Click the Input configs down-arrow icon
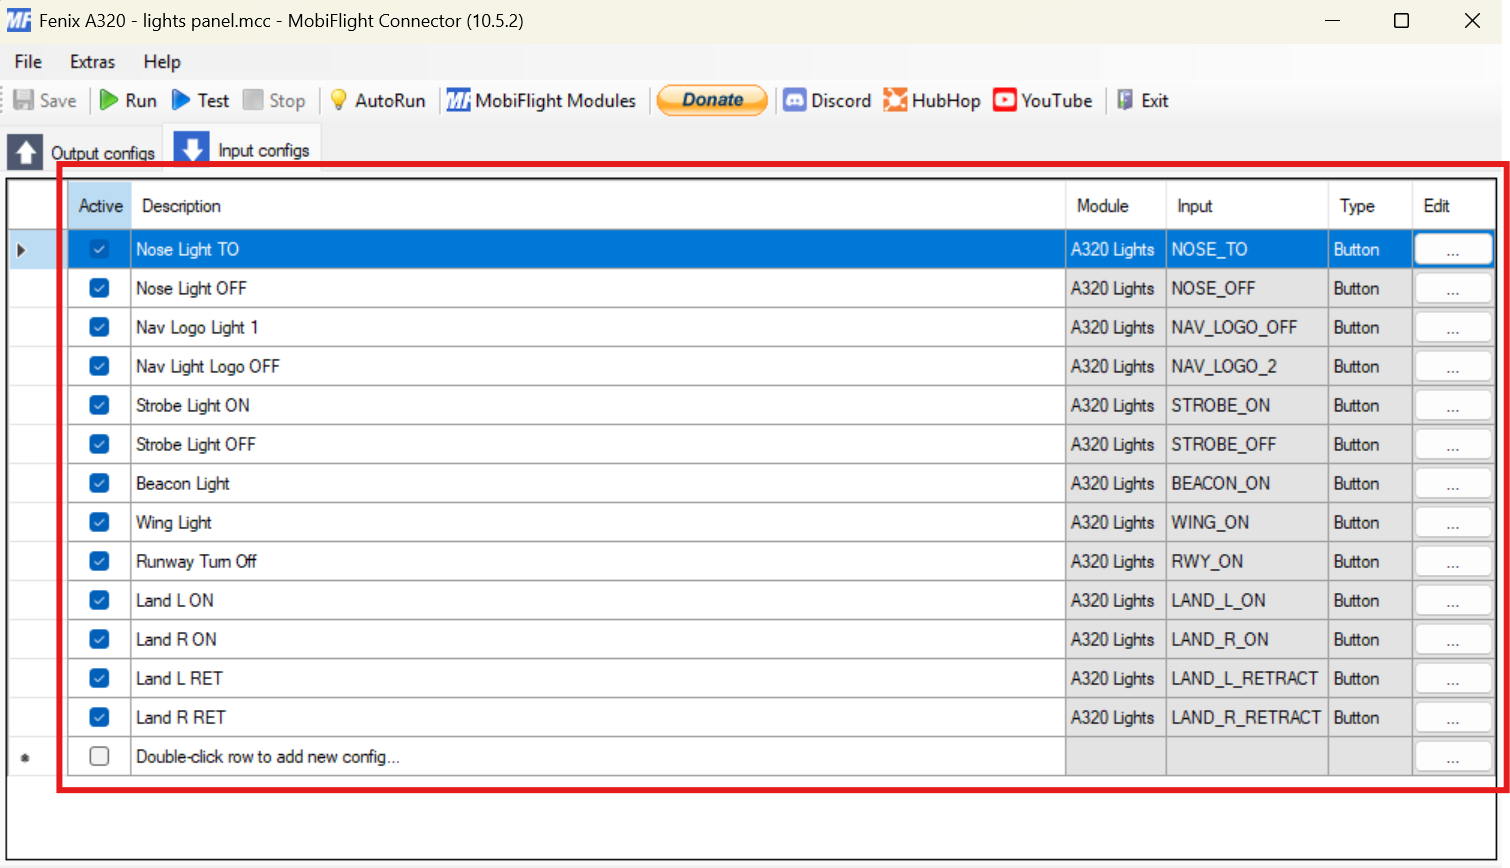This screenshot has width=1510, height=868. (x=192, y=148)
